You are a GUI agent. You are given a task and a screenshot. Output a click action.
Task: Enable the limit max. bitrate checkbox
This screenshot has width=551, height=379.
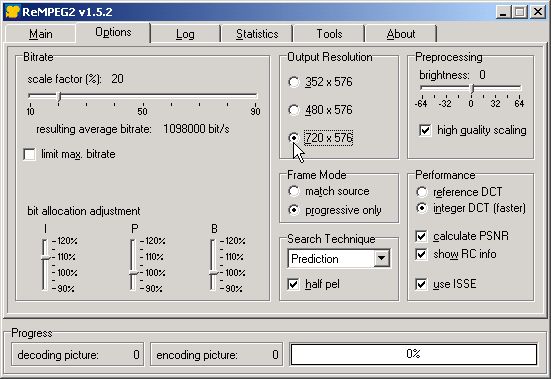tap(30, 154)
